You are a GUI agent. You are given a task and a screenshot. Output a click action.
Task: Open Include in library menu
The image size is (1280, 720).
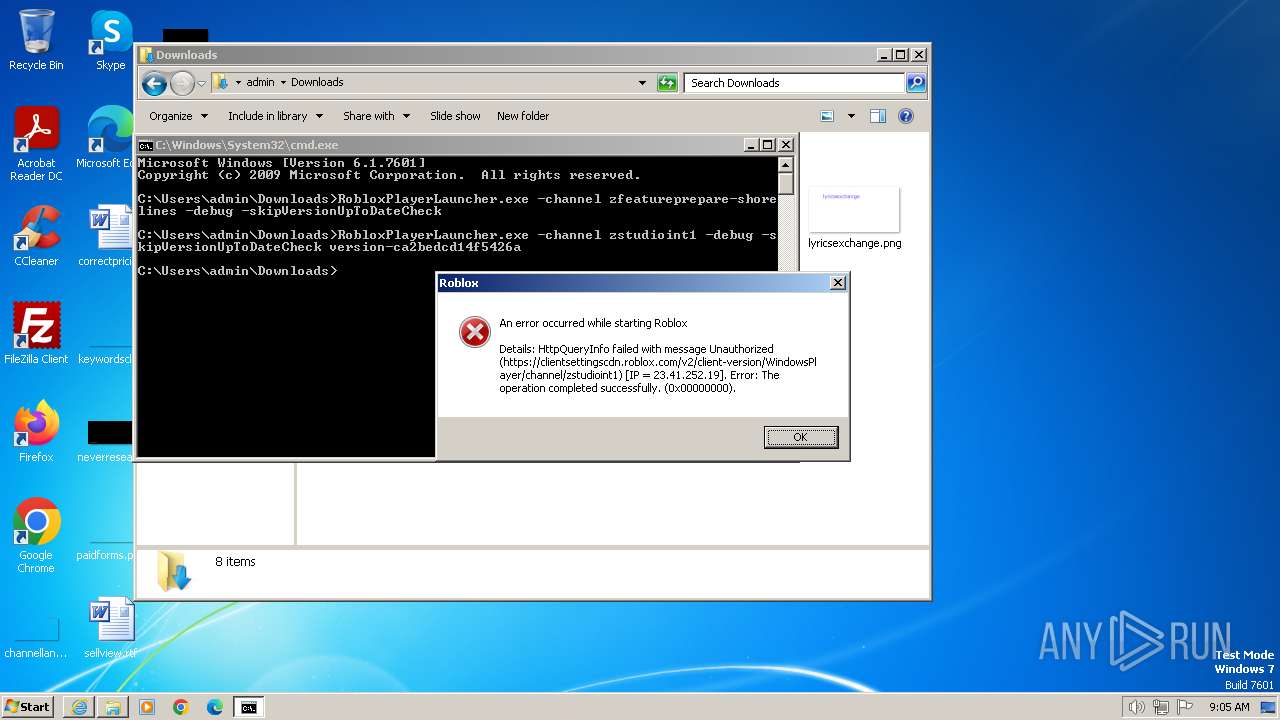(x=276, y=116)
